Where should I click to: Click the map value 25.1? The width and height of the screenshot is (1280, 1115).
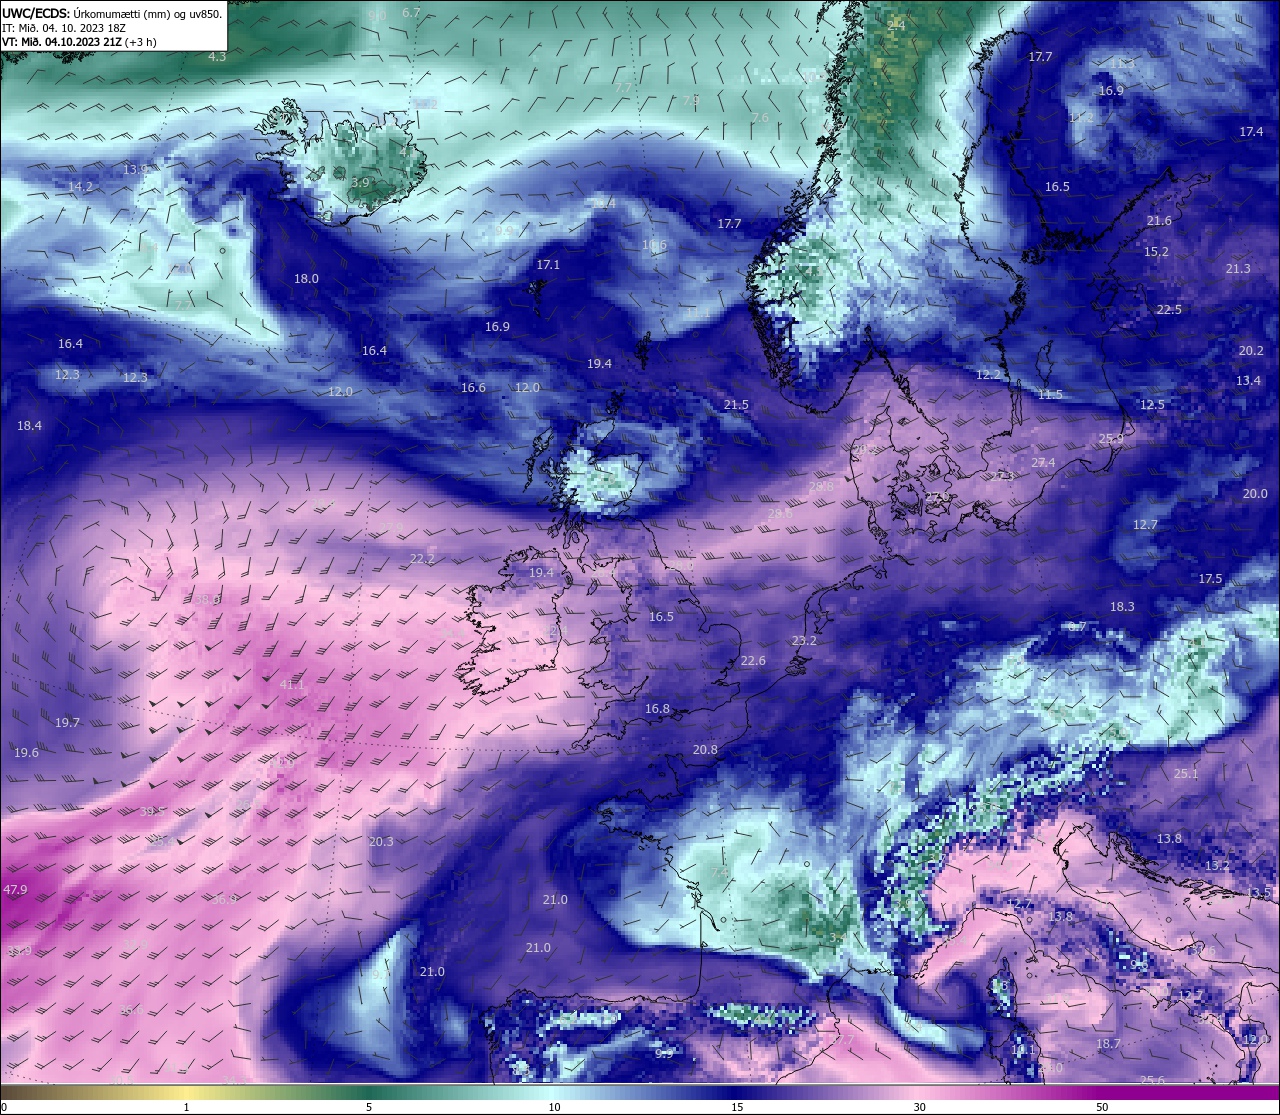(x=1186, y=773)
